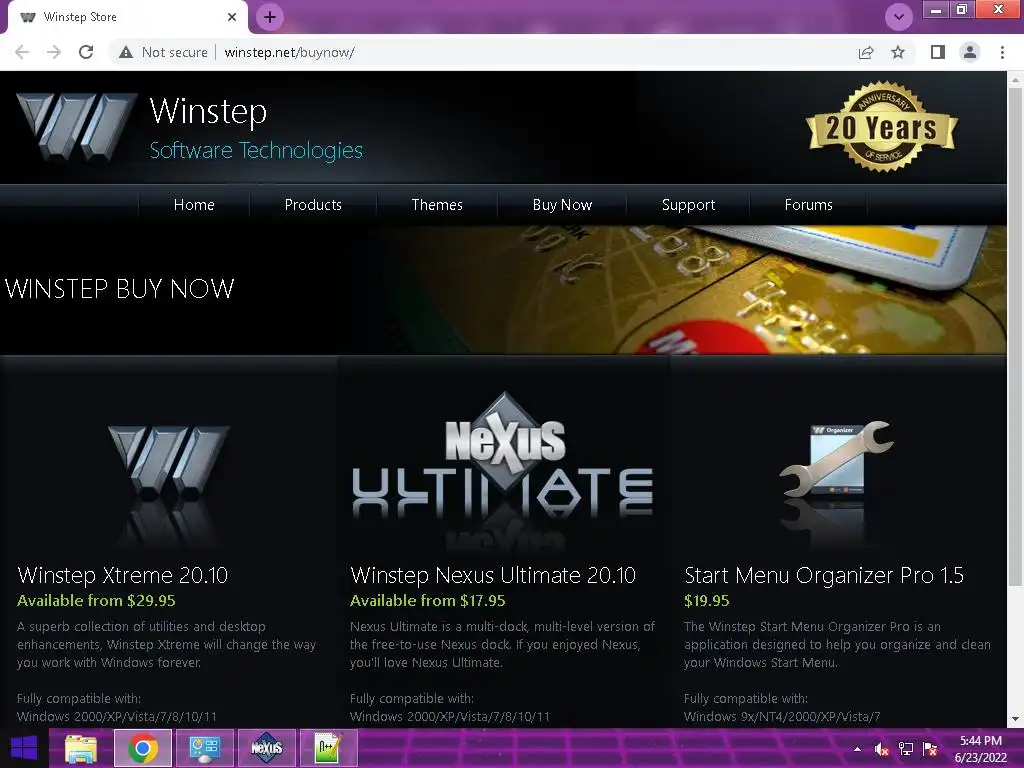This screenshot has width=1024, height=768.
Task: Open the Control Panel taskbar icon
Action: [x=204, y=748]
